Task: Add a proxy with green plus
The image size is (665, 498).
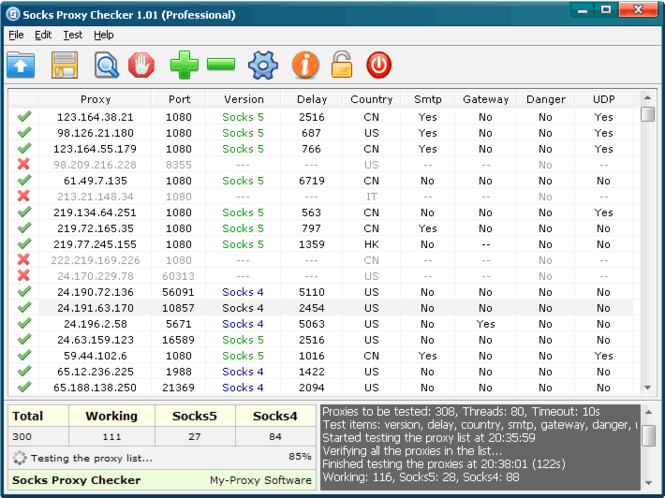Action: pyautogui.click(x=184, y=64)
